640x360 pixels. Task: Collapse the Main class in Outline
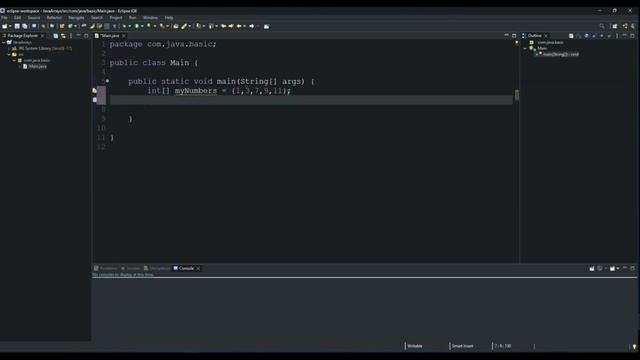tap(525, 48)
